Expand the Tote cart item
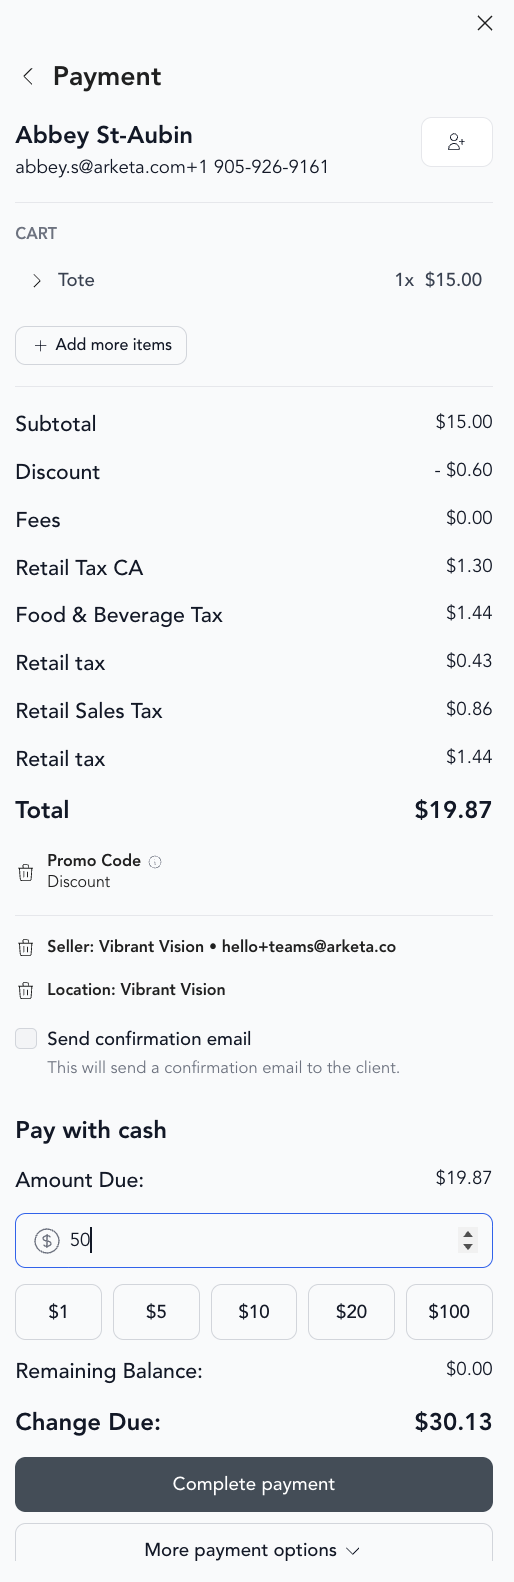This screenshot has height=1582, width=514. [37, 281]
